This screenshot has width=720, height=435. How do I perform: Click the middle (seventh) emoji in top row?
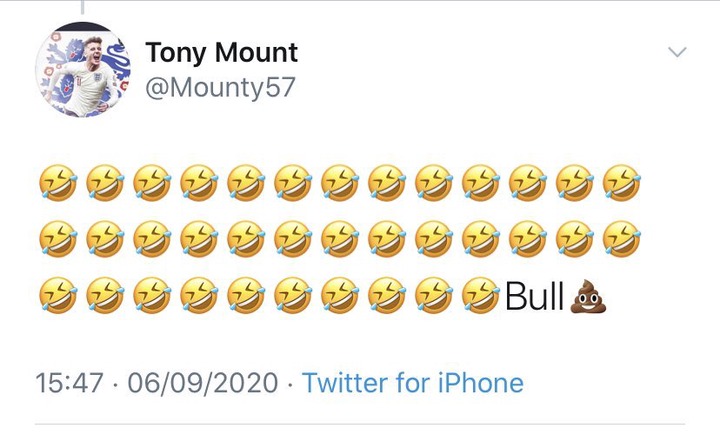338,184
